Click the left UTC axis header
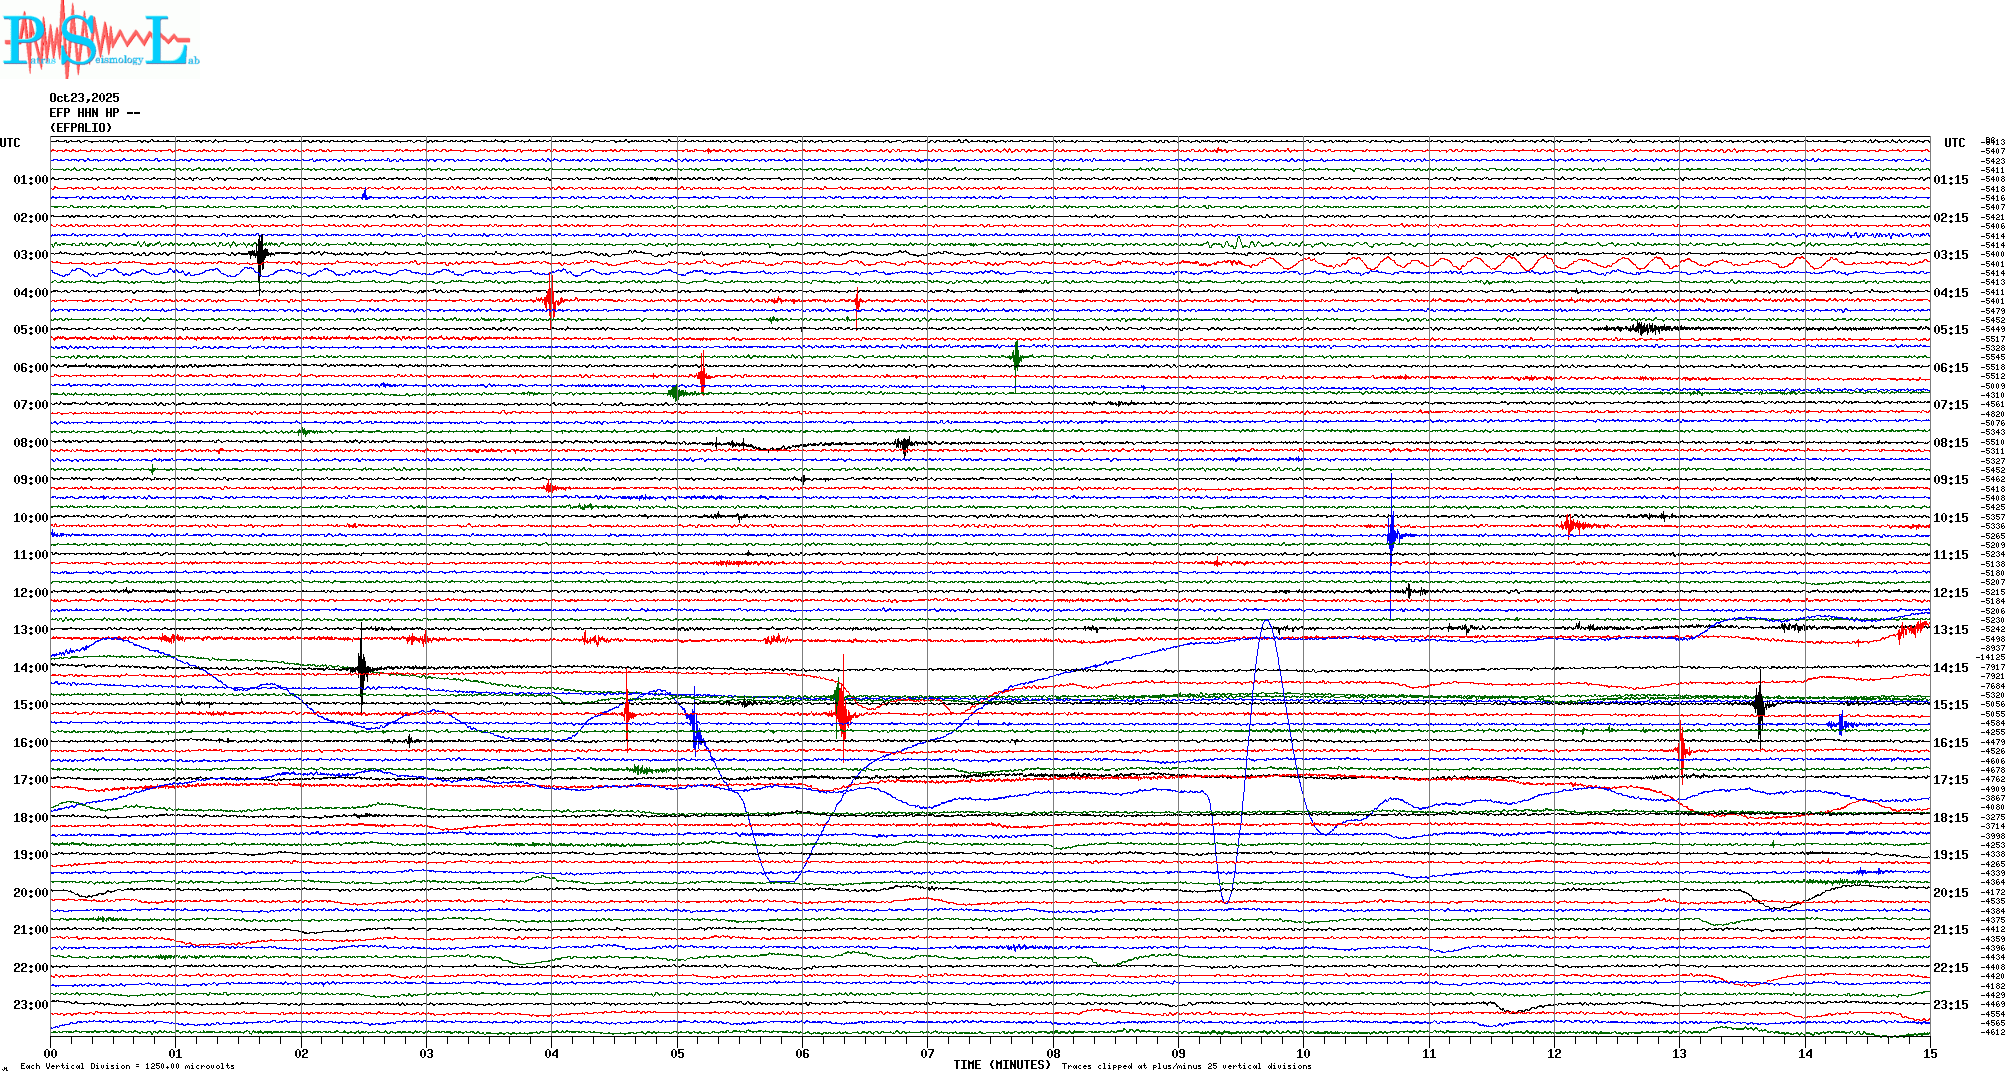 [10, 143]
